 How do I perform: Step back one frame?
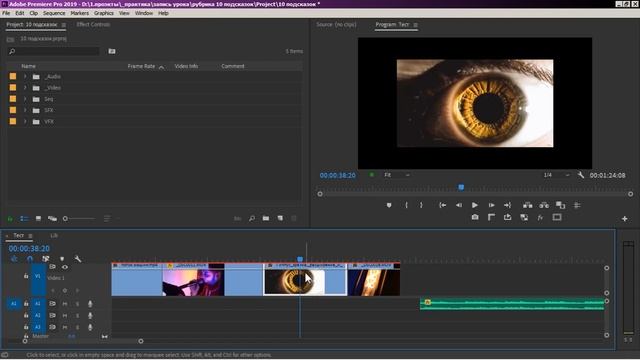[459, 205]
